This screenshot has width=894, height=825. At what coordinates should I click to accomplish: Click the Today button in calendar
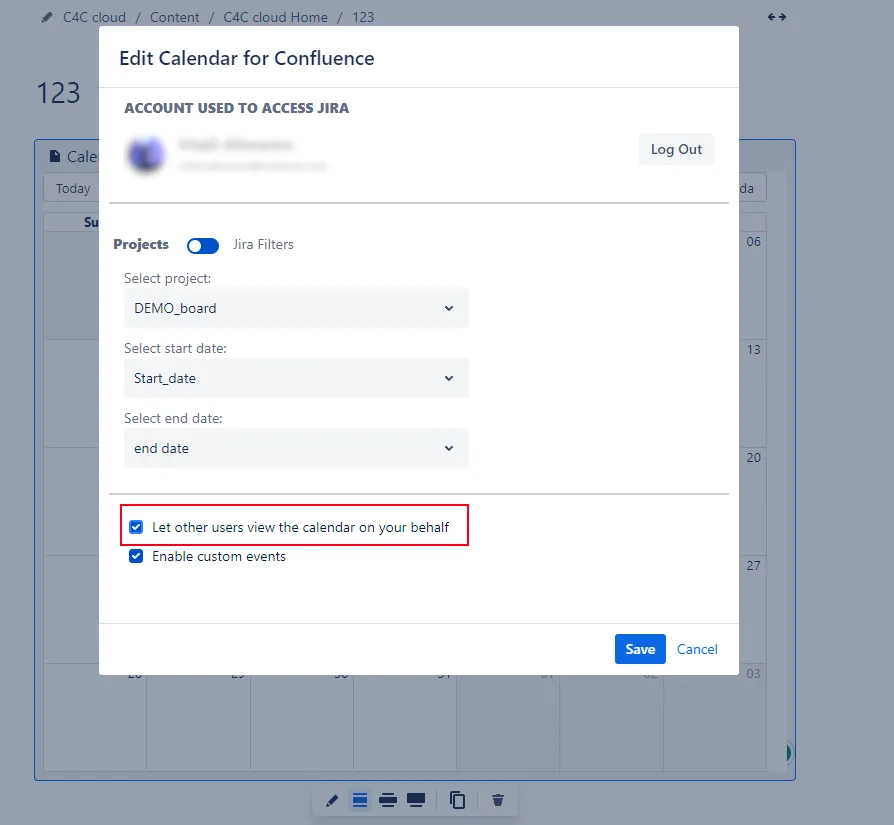(x=72, y=188)
